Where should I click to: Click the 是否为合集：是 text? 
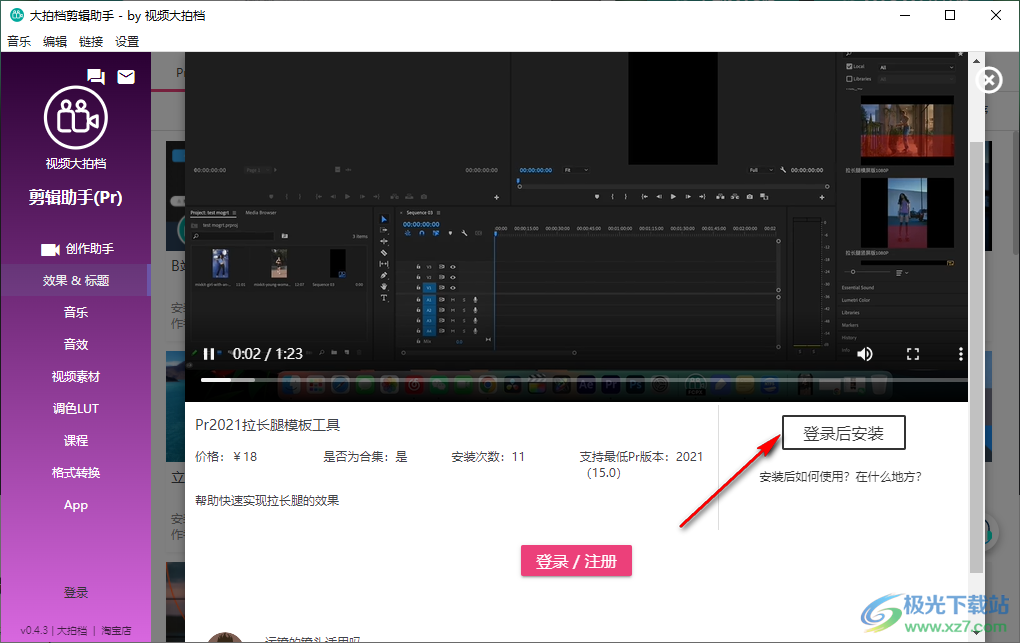(366, 457)
